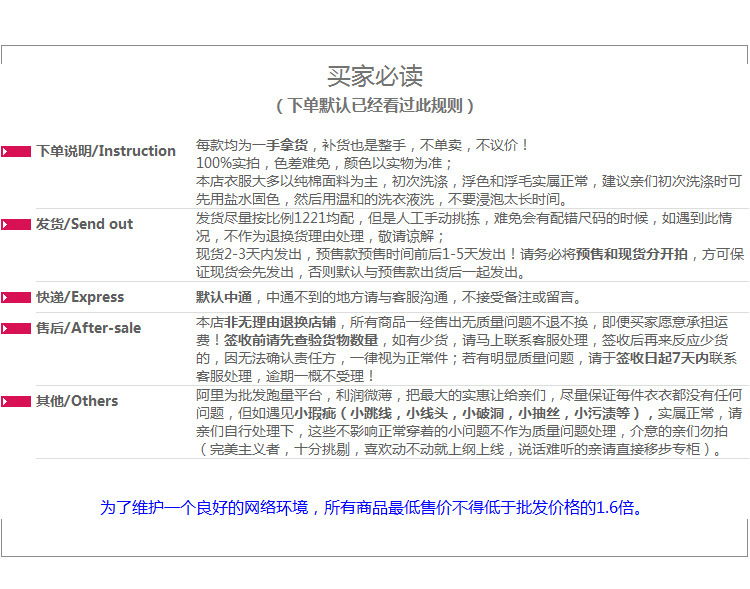Click the red arrow icon beside 售后/After-sale
Image resolution: width=750 pixels, height=589 pixels.
[16, 328]
